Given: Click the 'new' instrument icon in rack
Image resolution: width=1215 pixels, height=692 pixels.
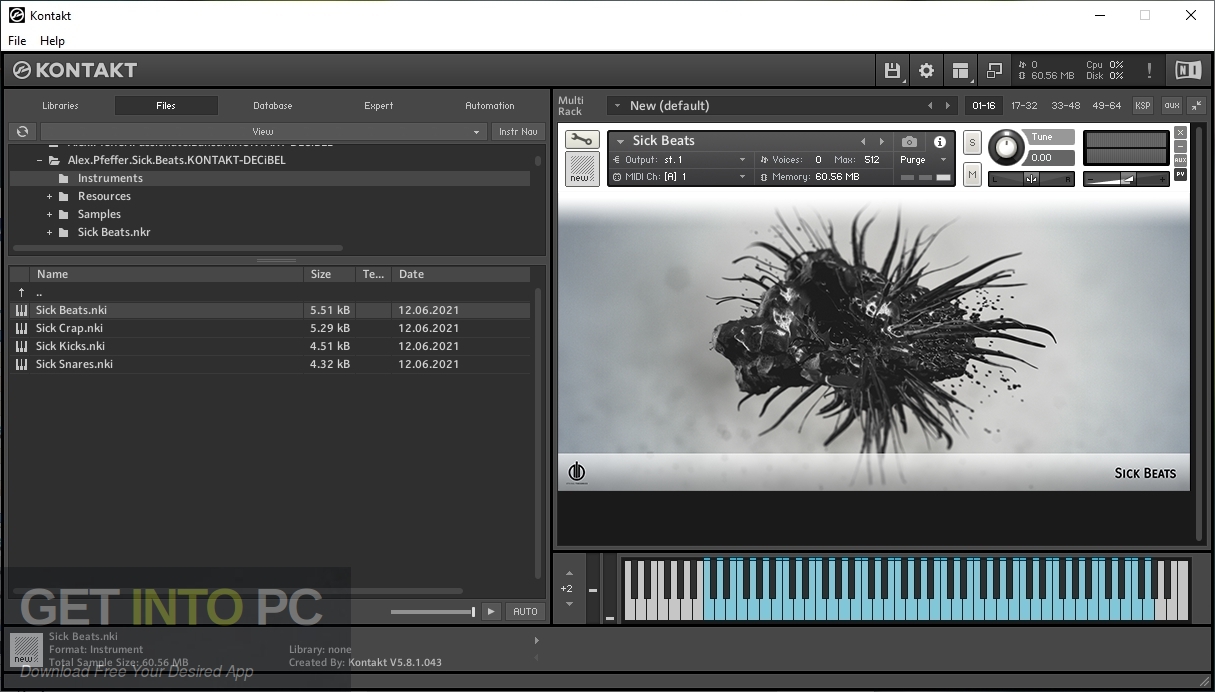Looking at the screenshot, I should [x=582, y=168].
